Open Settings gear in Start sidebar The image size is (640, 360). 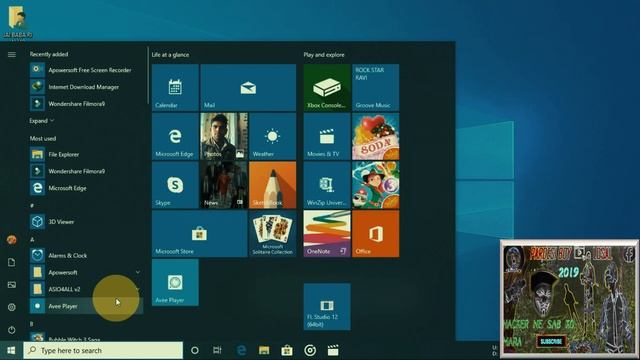click(11, 307)
